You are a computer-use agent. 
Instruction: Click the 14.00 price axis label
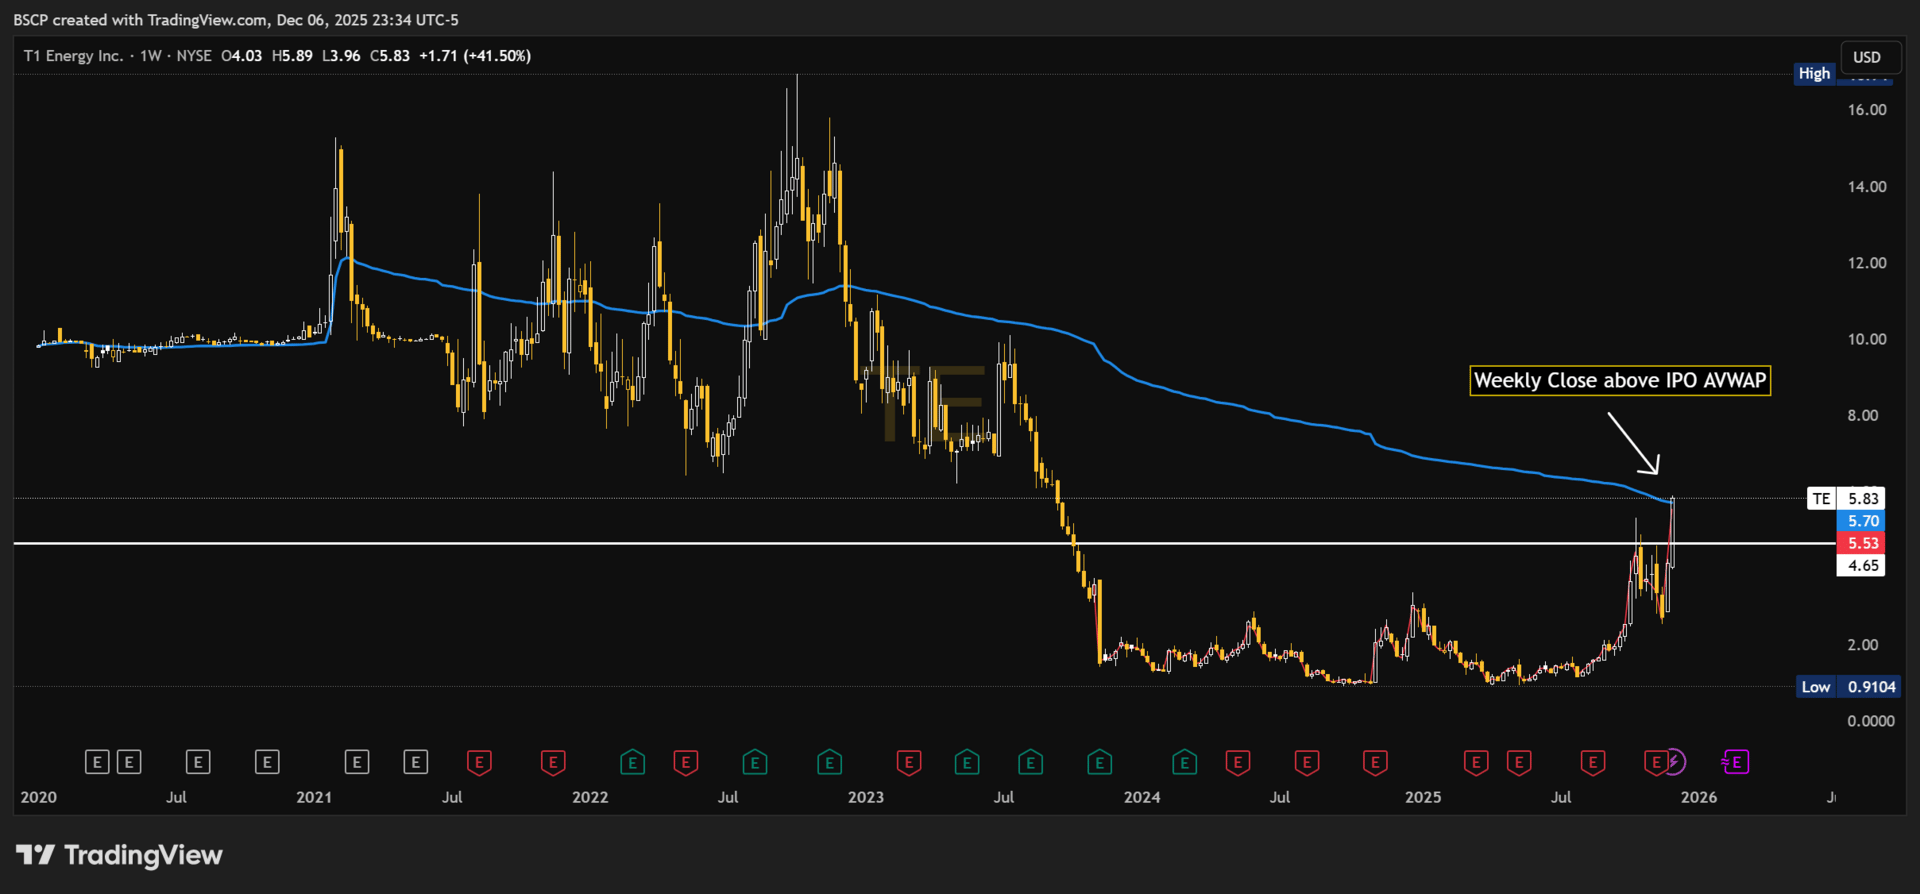tap(1867, 187)
